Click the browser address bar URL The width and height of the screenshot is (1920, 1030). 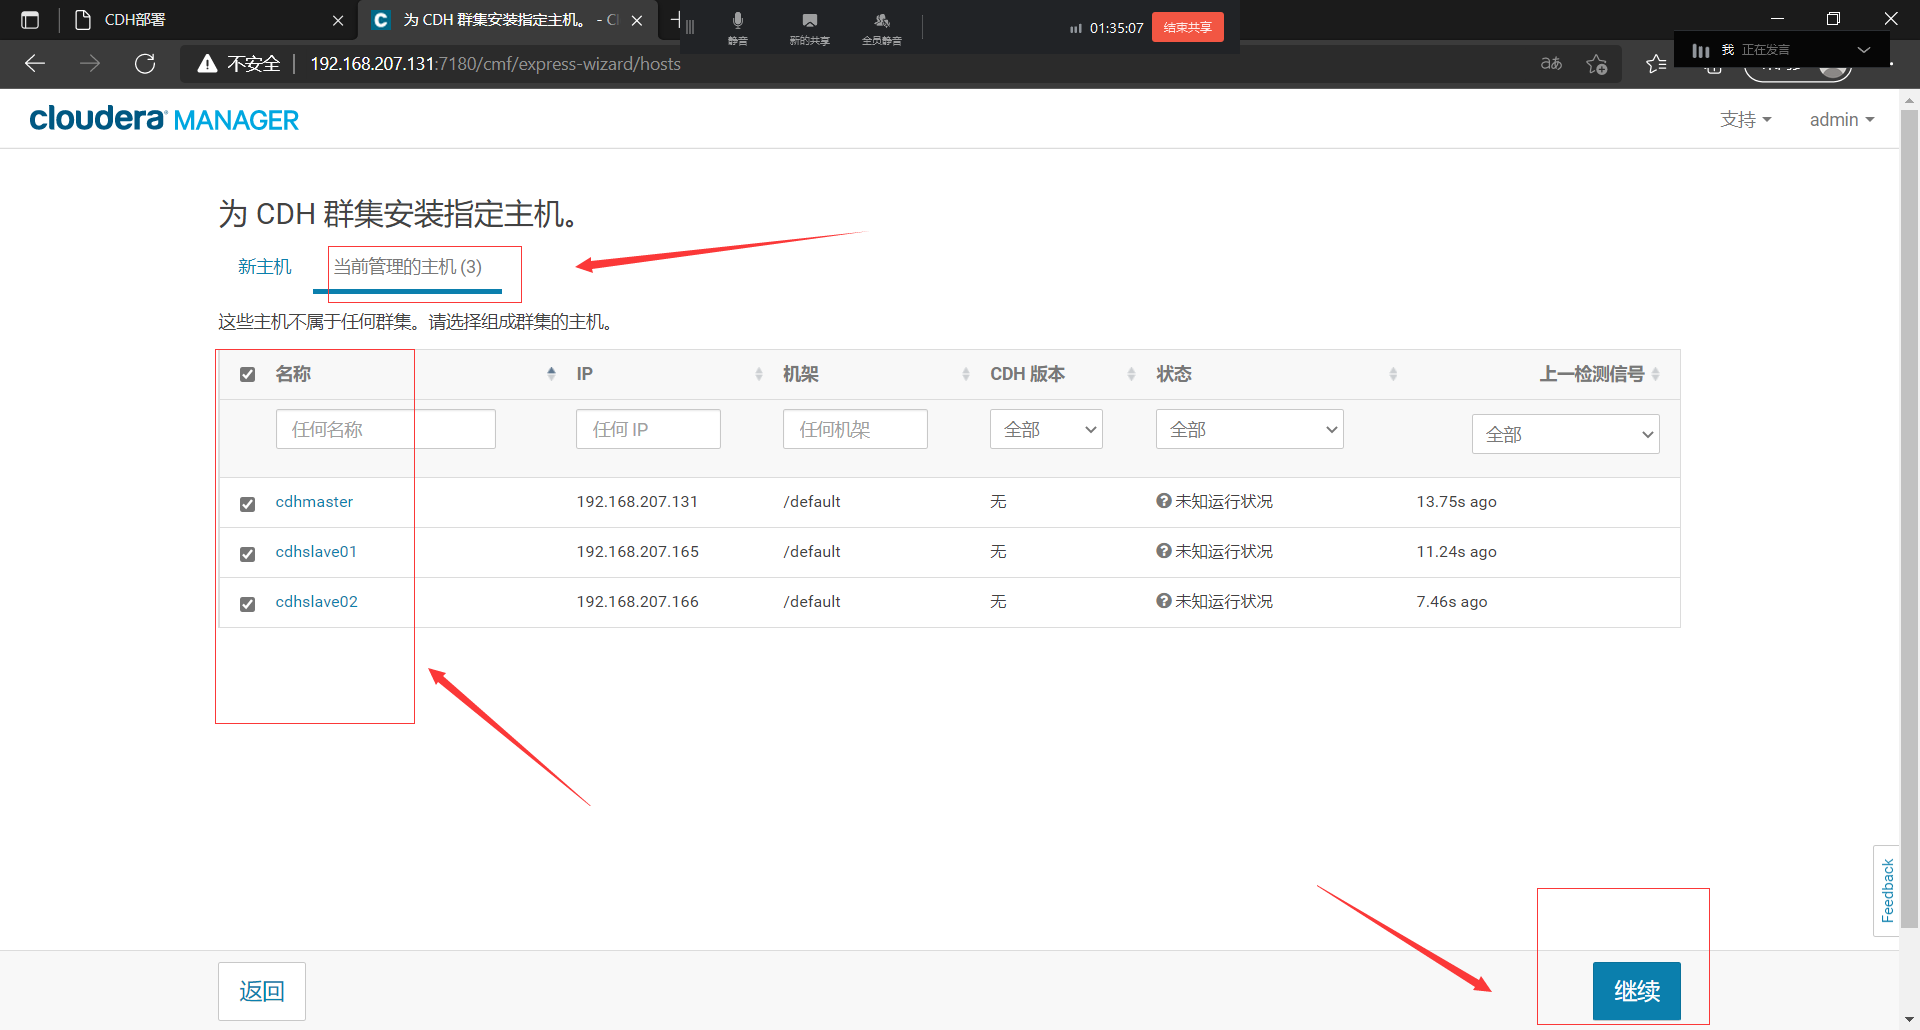pyautogui.click(x=495, y=64)
